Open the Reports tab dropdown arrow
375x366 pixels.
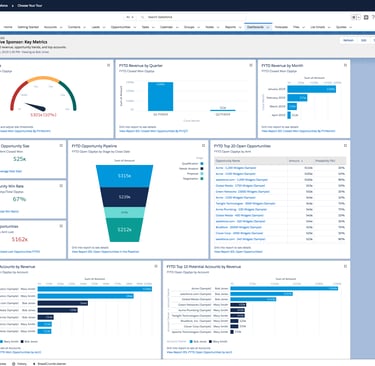point(240,27)
